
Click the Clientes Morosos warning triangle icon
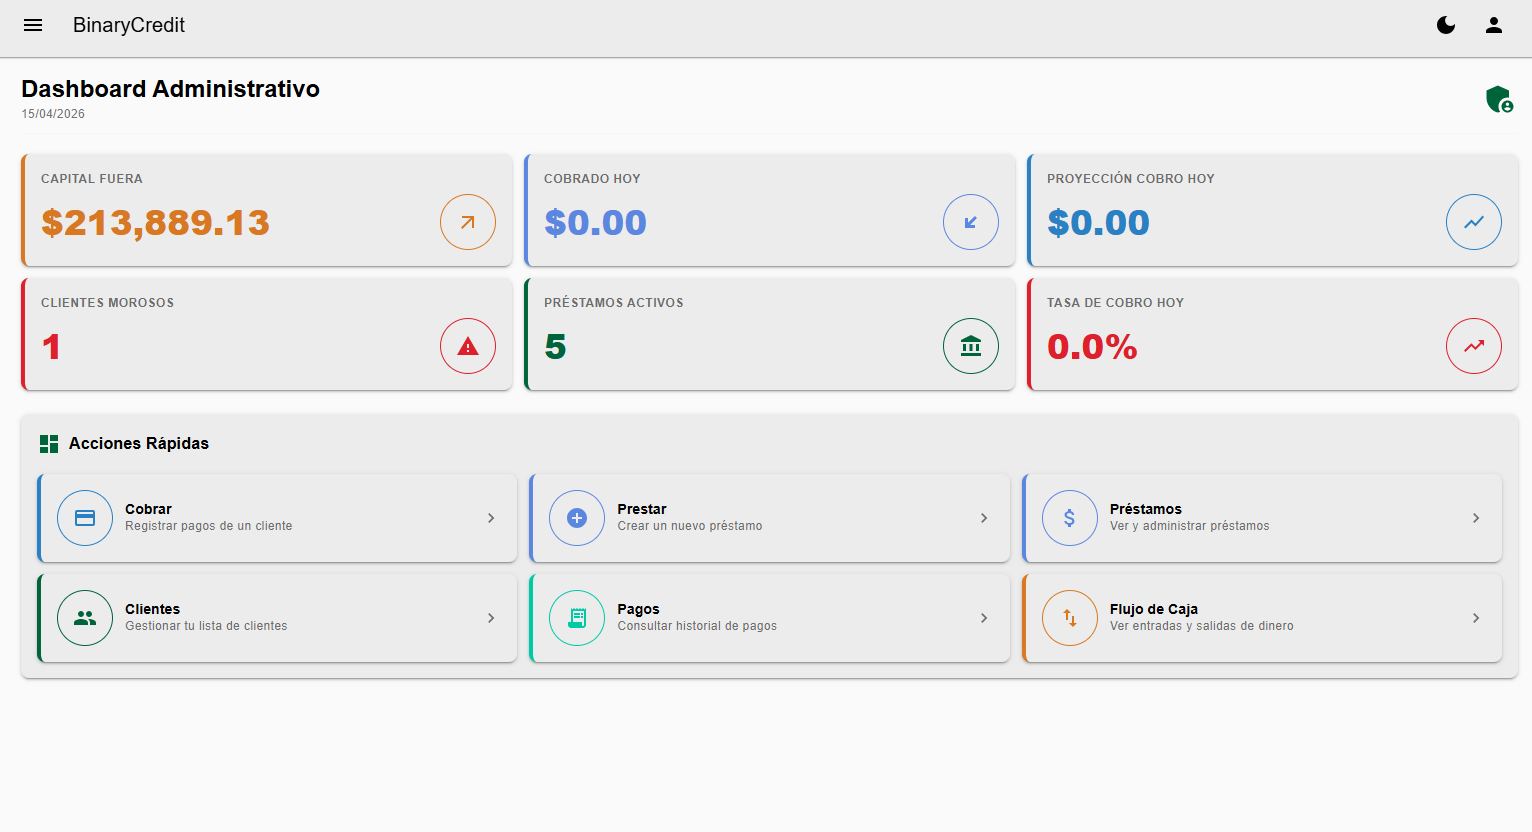click(x=468, y=346)
